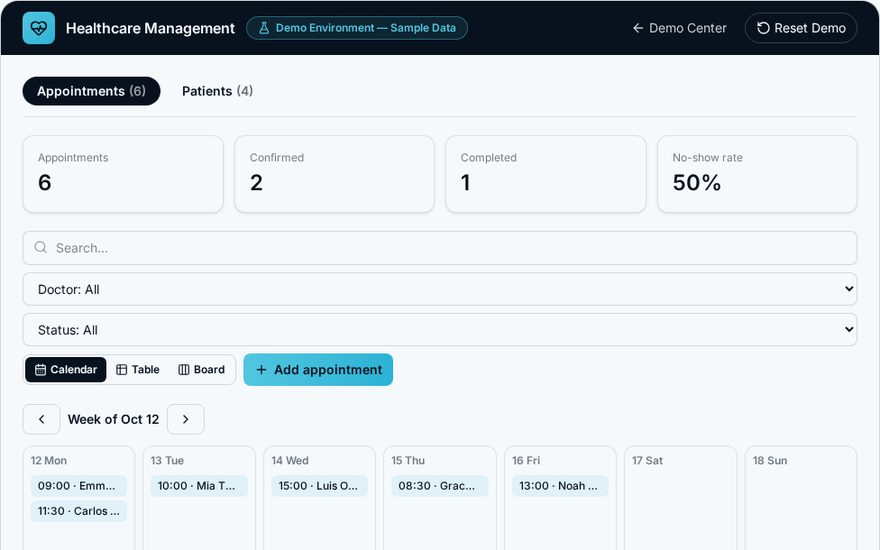880x550 pixels.
Task: Click the No-show rate card showing 50%
Action: click(x=757, y=174)
